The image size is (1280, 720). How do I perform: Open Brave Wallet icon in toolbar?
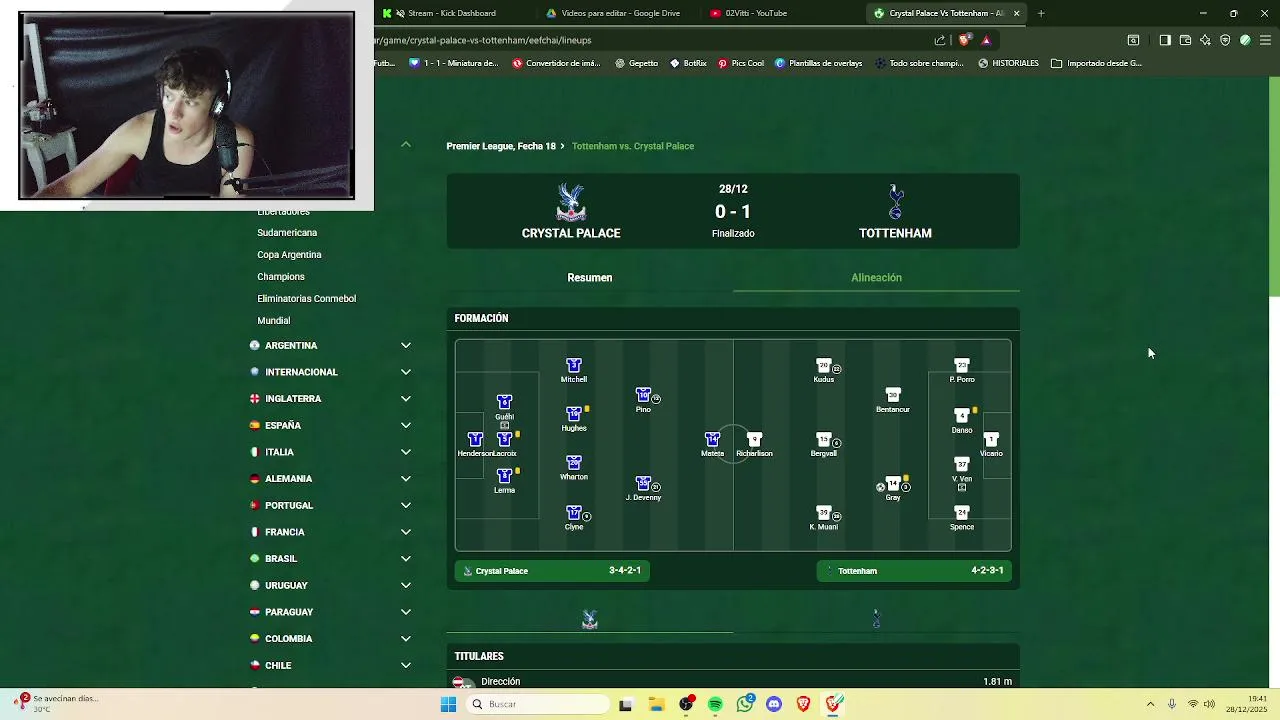coord(1185,40)
